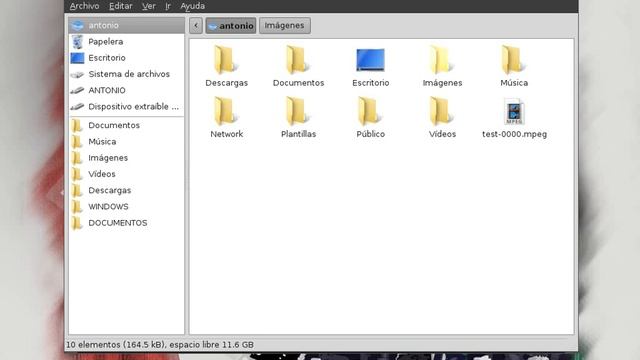
Task: Click the Network folder name
Action: coord(227,134)
